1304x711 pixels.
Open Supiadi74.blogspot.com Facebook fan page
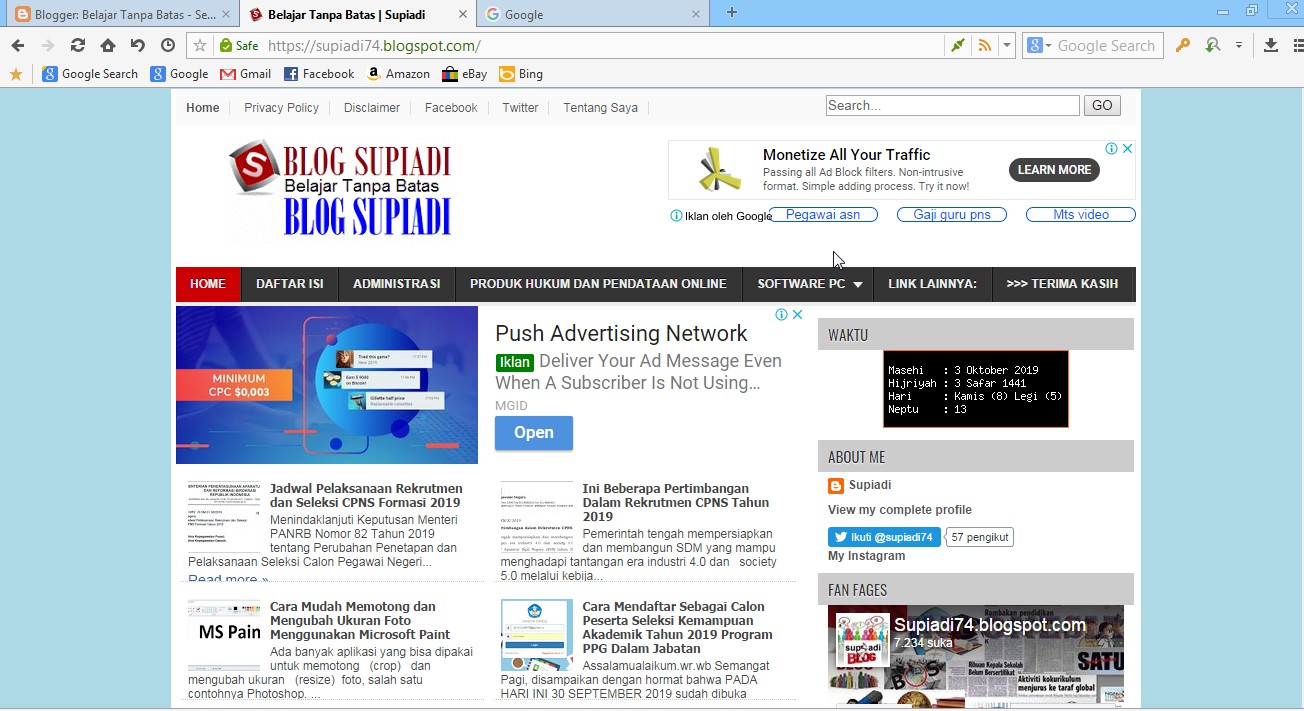989,626
